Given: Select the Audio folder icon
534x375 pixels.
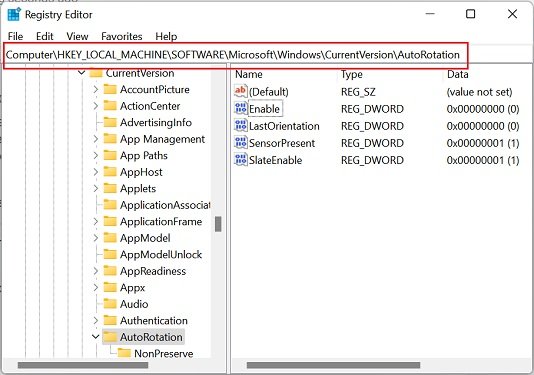Looking at the screenshot, I should click(110, 304).
